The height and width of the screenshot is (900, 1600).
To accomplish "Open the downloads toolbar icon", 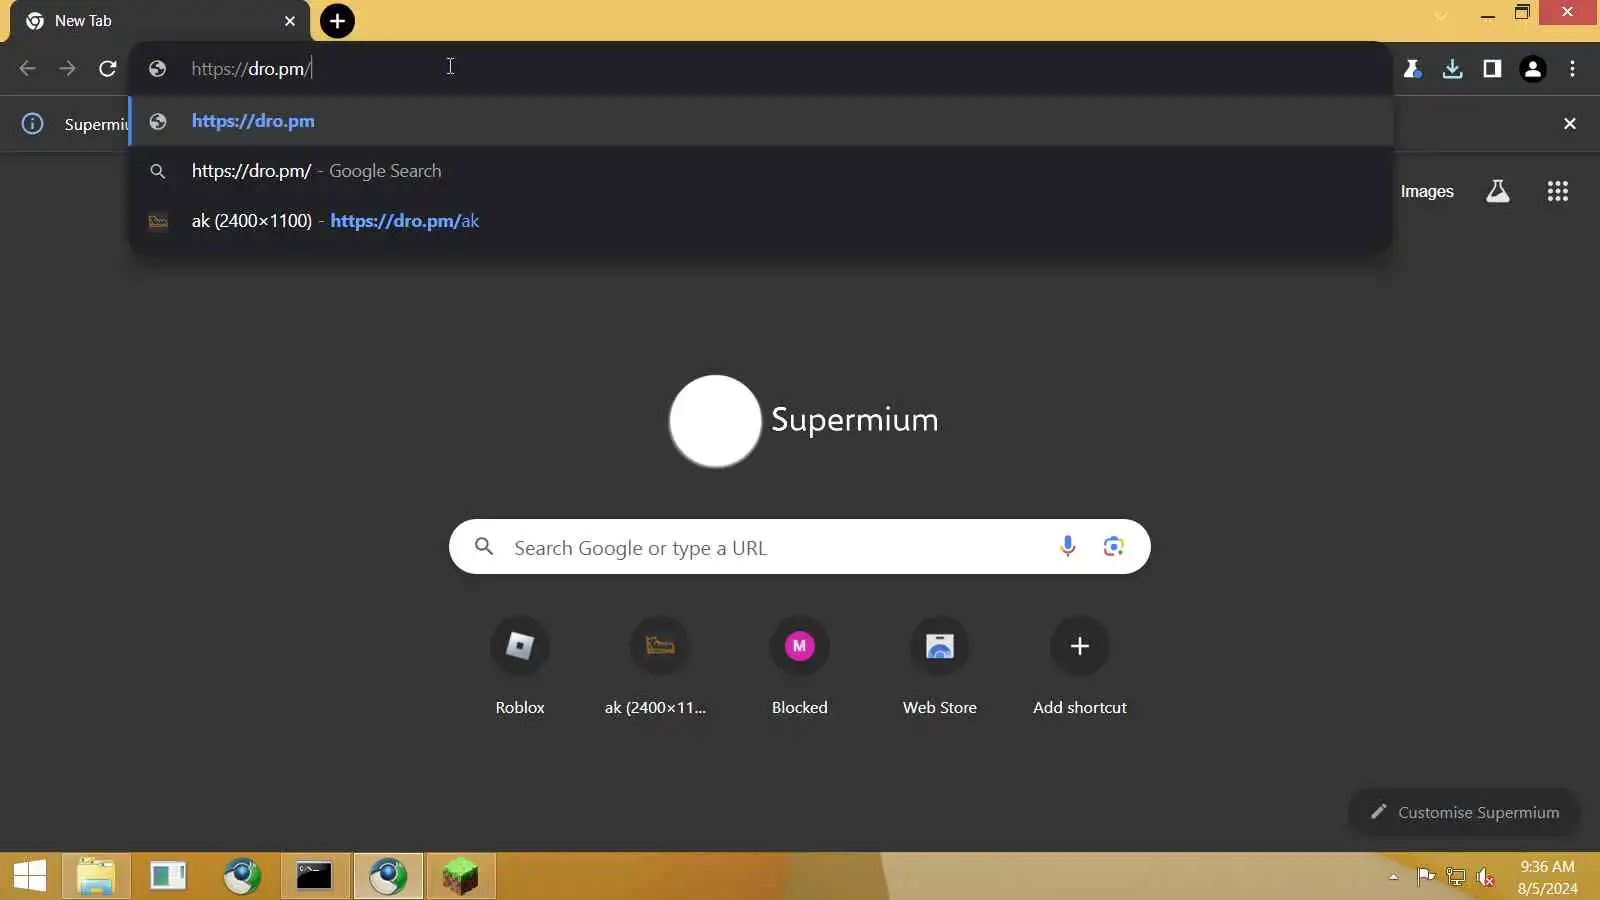I will tap(1453, 69).
